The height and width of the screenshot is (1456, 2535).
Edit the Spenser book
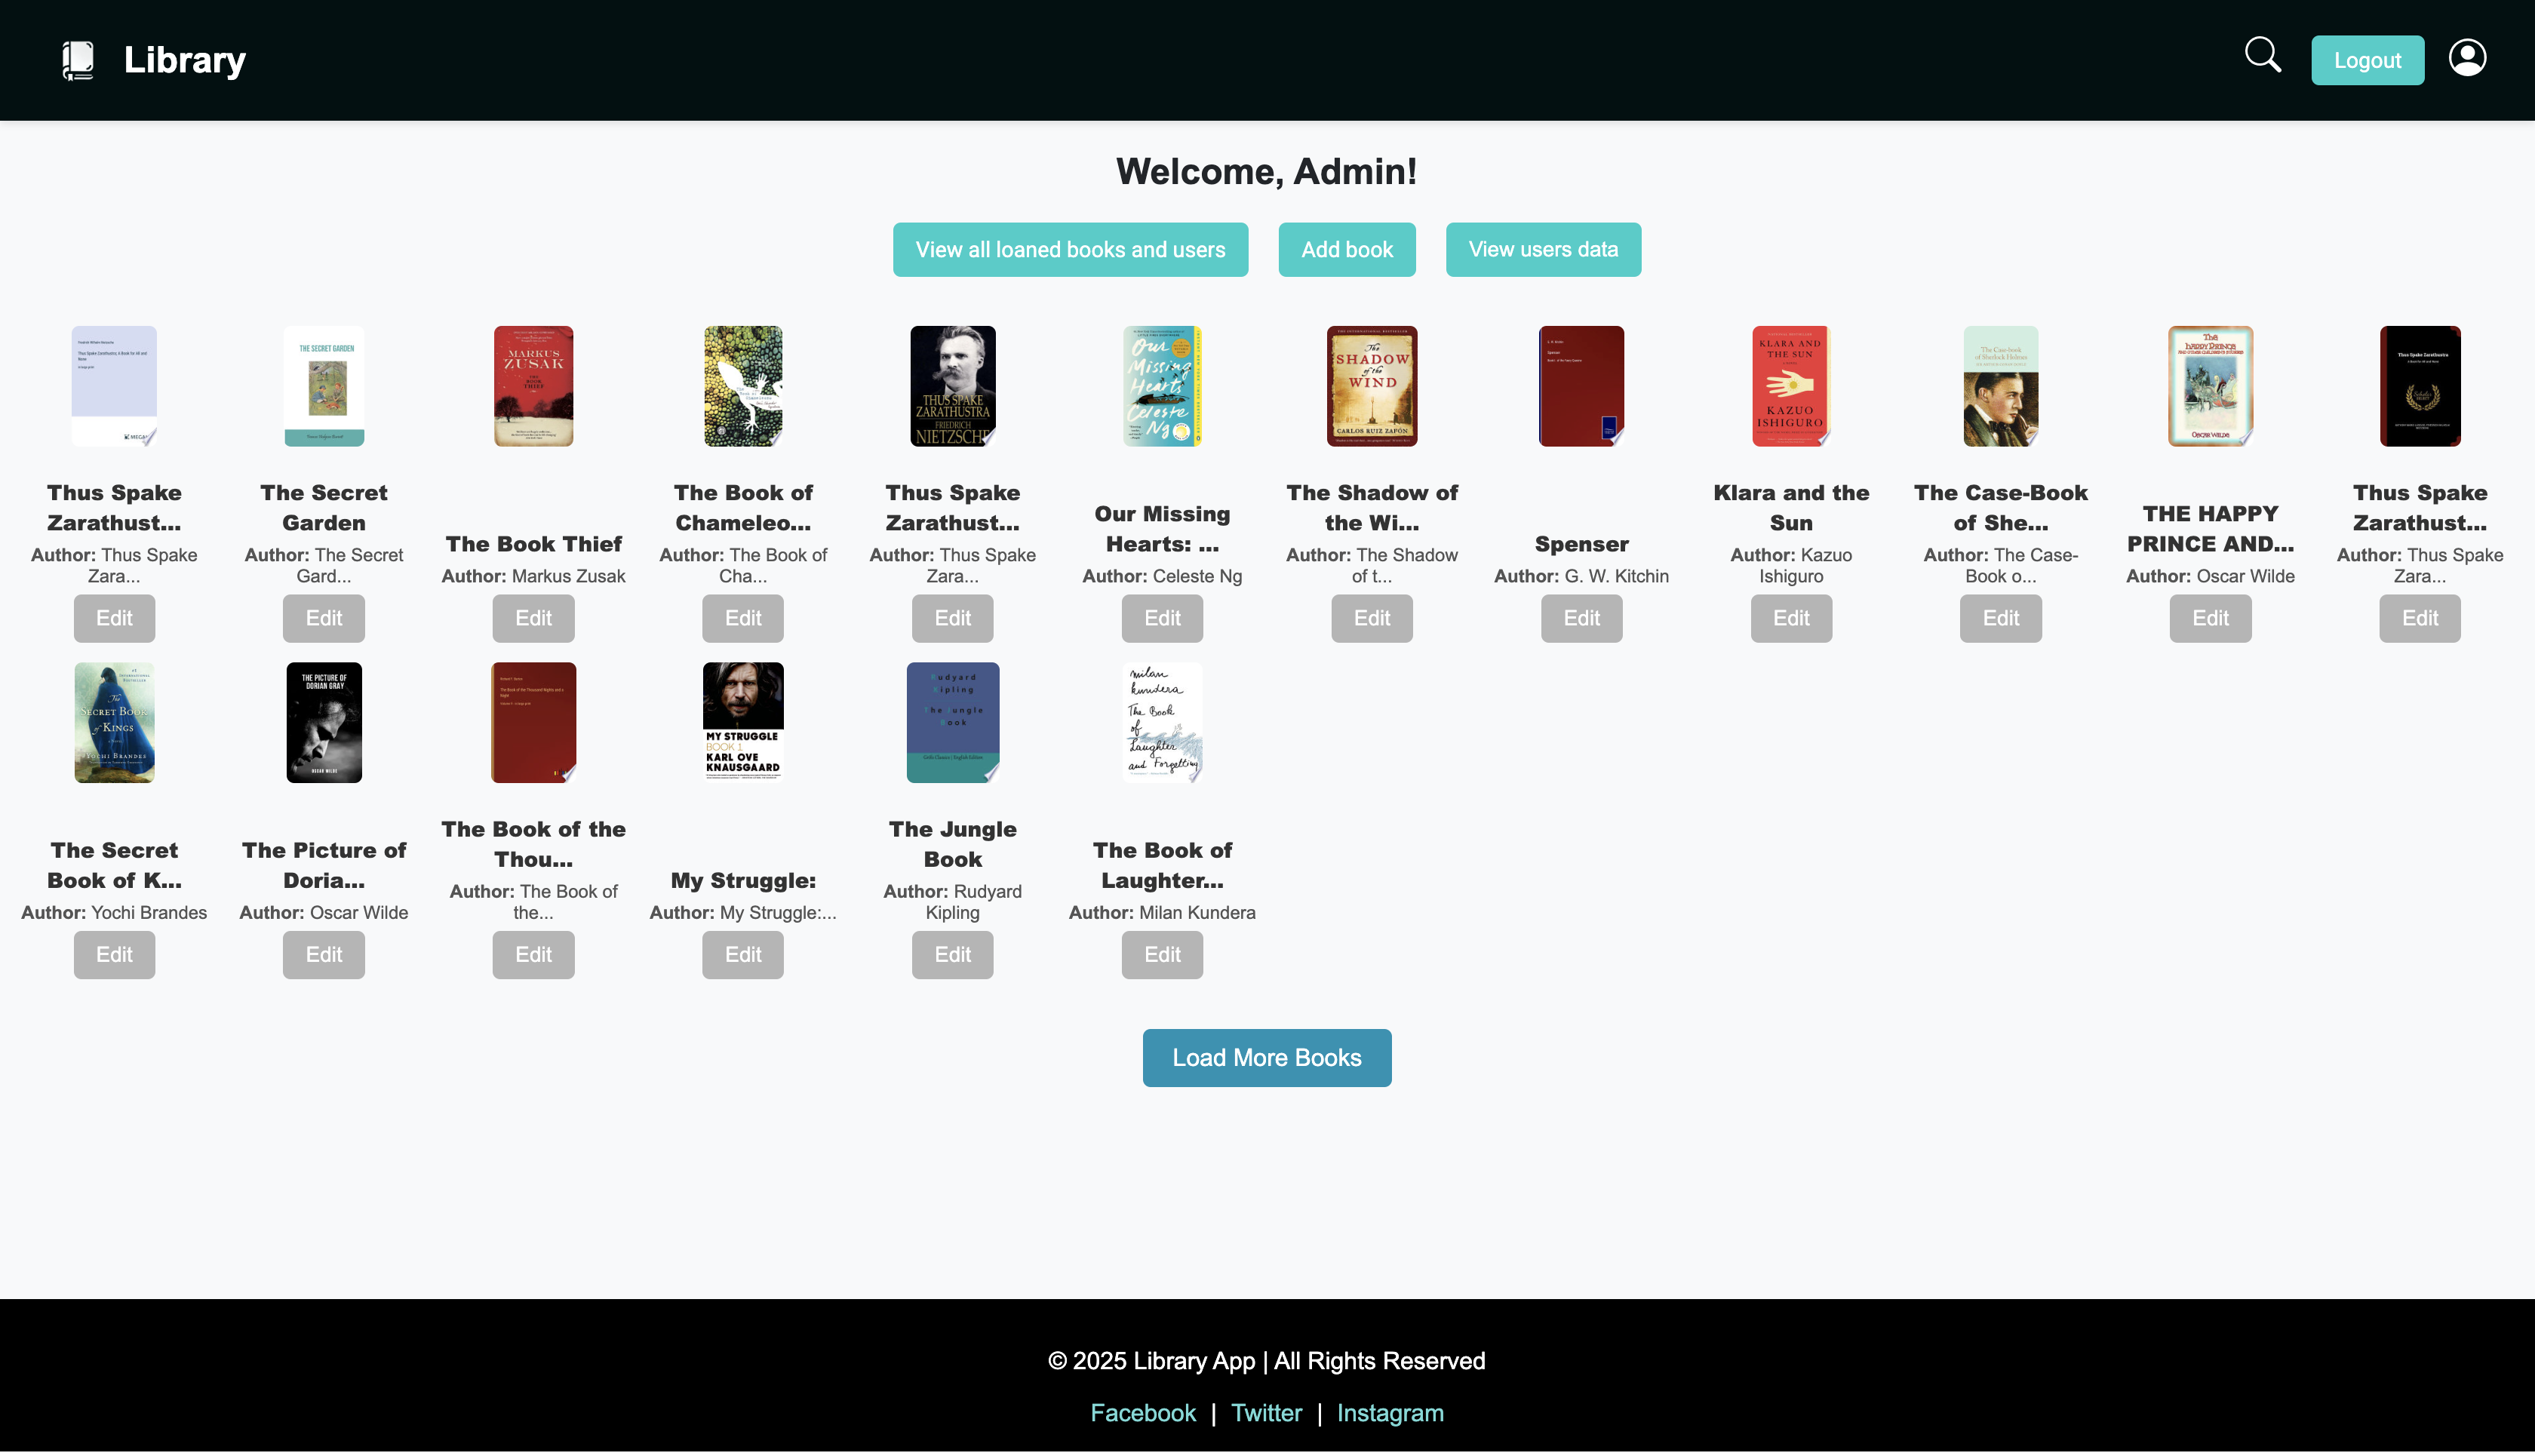pyautogui.click(x=1581, y=618)
